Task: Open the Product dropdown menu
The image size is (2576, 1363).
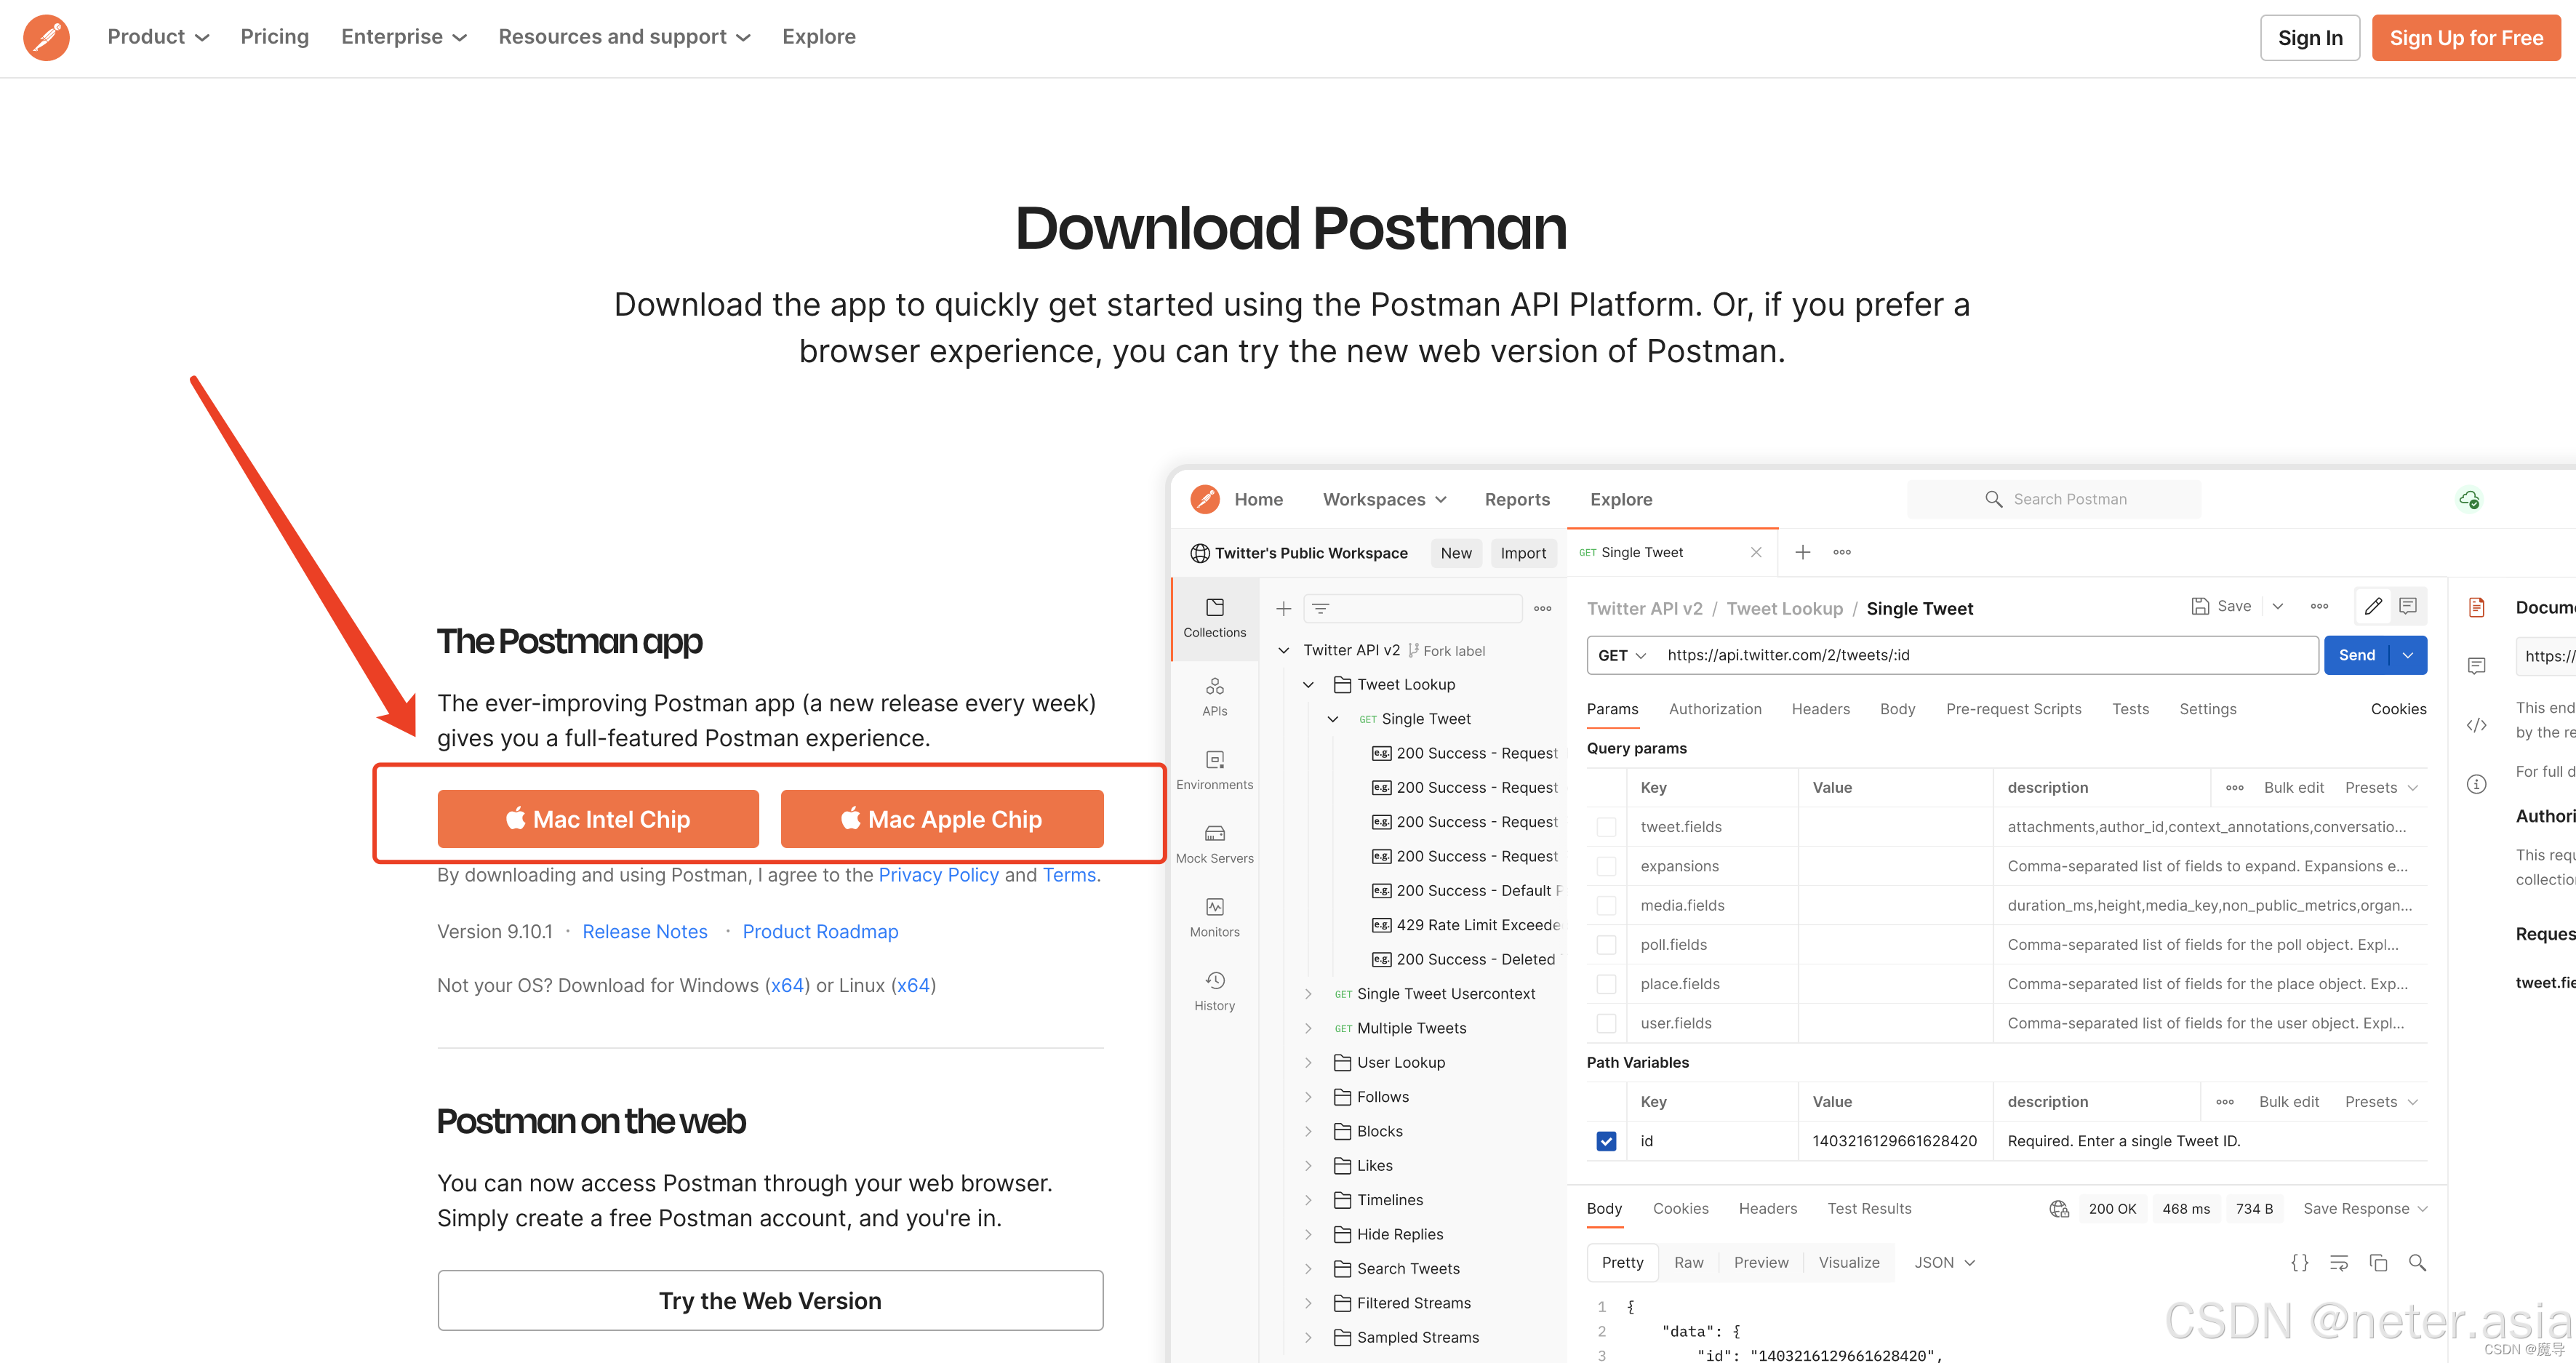Action: coord(158,37)
